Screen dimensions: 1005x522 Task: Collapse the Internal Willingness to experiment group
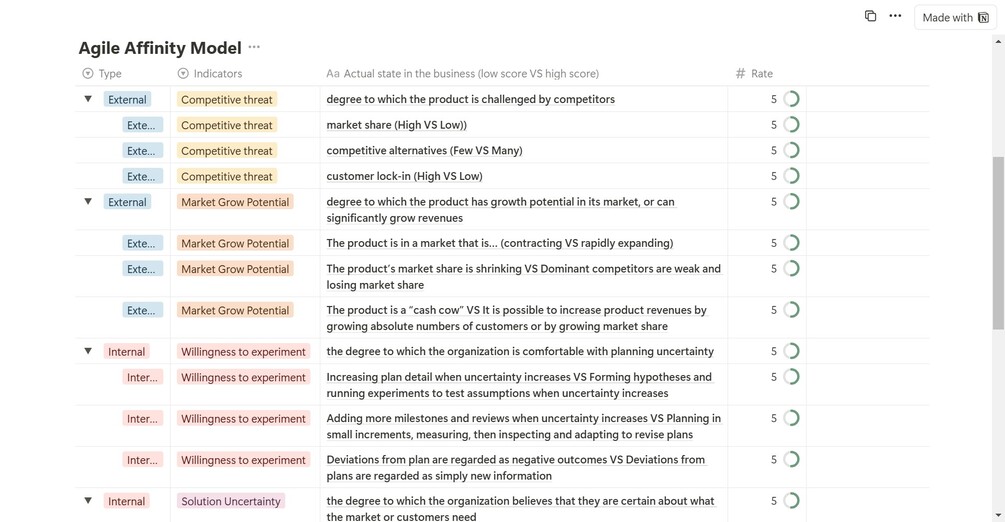(x=88, y=351)
